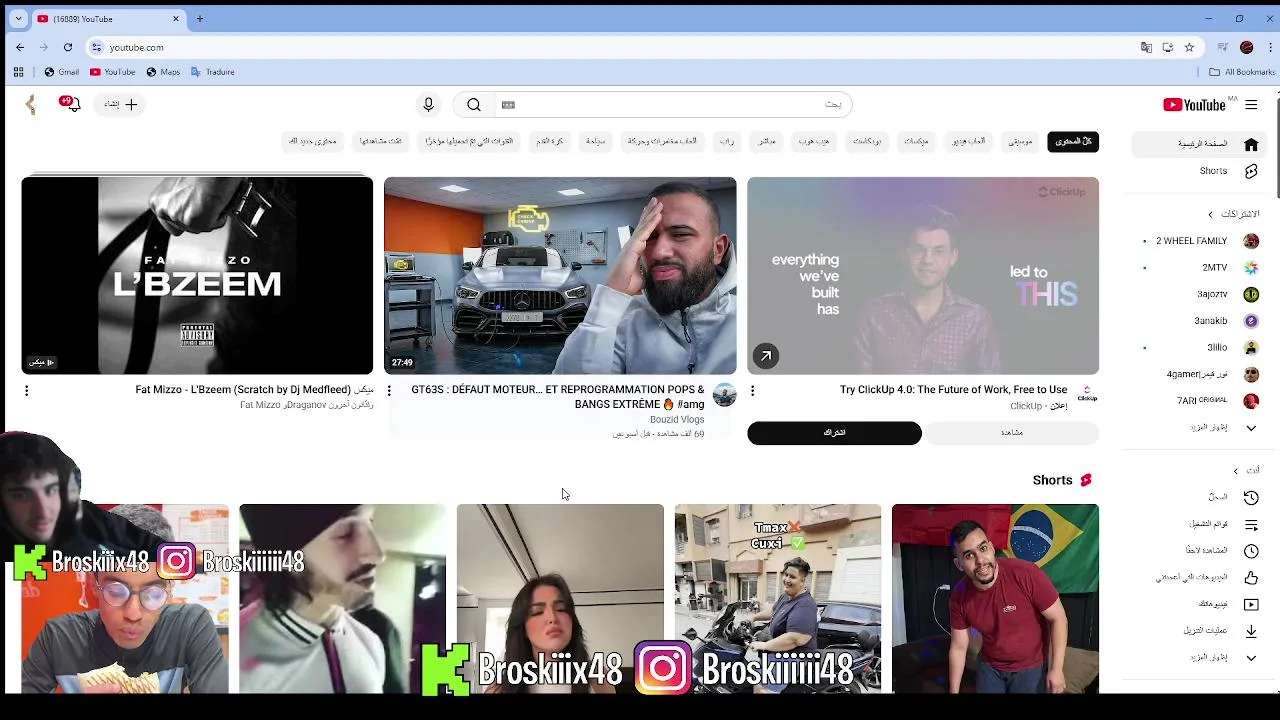Image resolution: width=1280 pixels, height=720 pixels.
Task: Go to Home in the sidebar
Action: (1201, 144)
